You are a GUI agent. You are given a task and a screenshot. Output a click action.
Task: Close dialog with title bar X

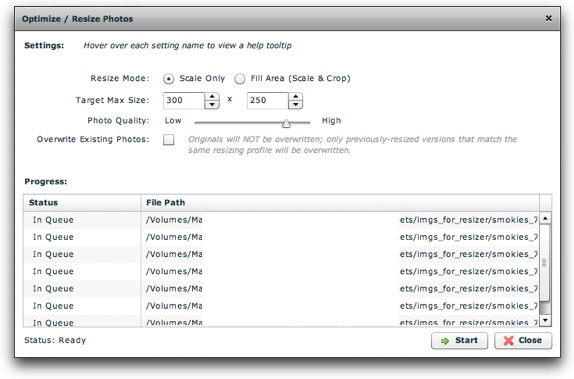(x=548, y=18)
